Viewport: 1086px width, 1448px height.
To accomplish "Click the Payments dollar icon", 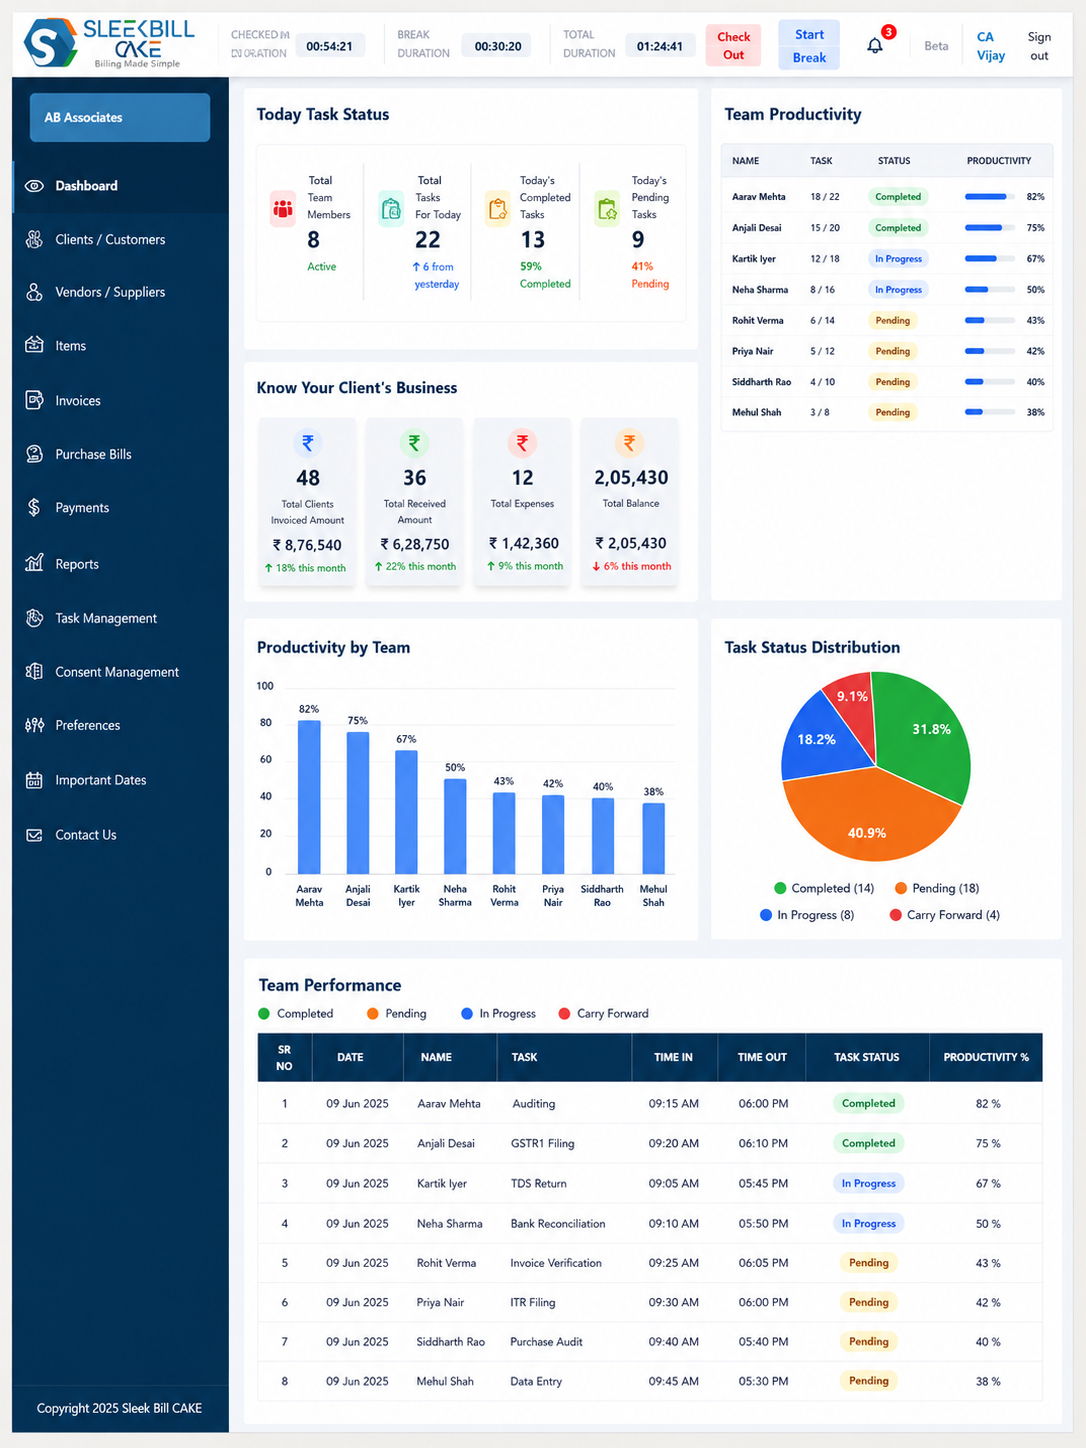I will [x=34, y=507].
